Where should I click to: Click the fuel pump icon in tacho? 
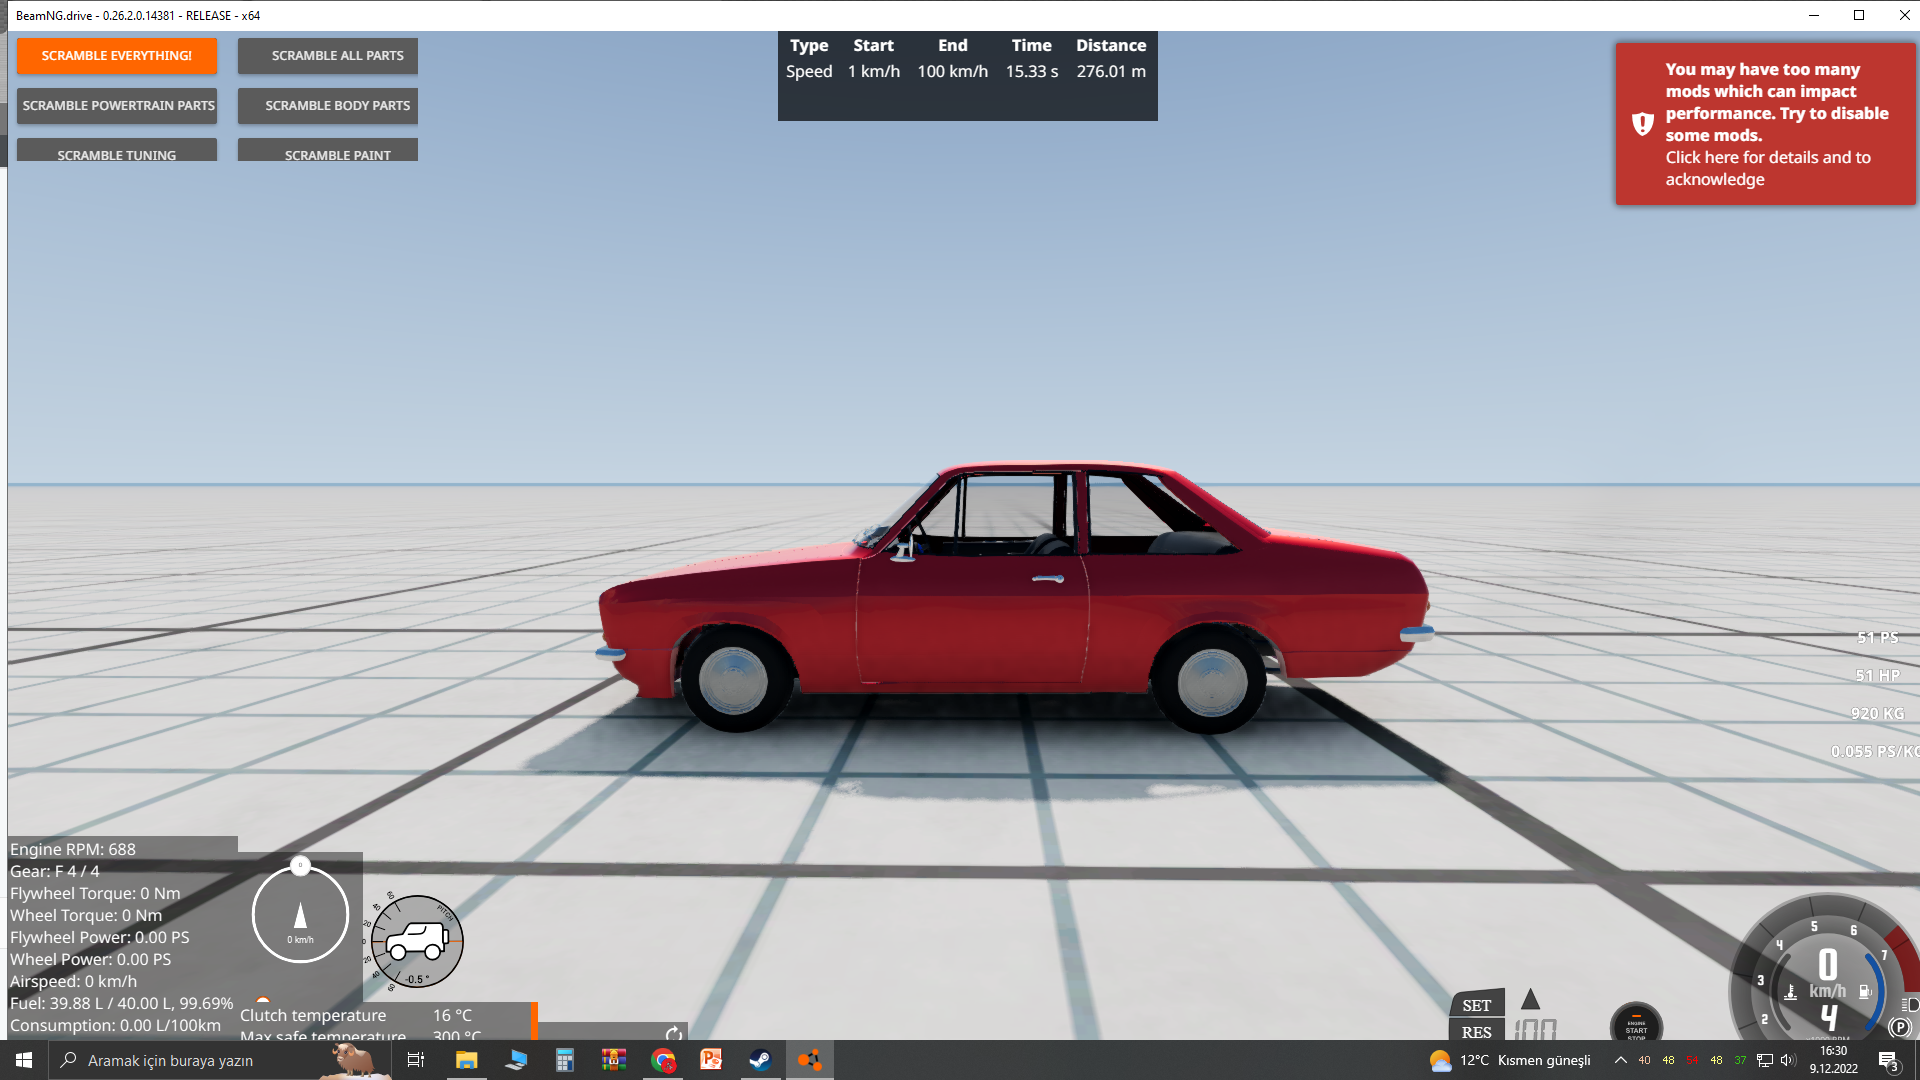[x=1865, y=992]
